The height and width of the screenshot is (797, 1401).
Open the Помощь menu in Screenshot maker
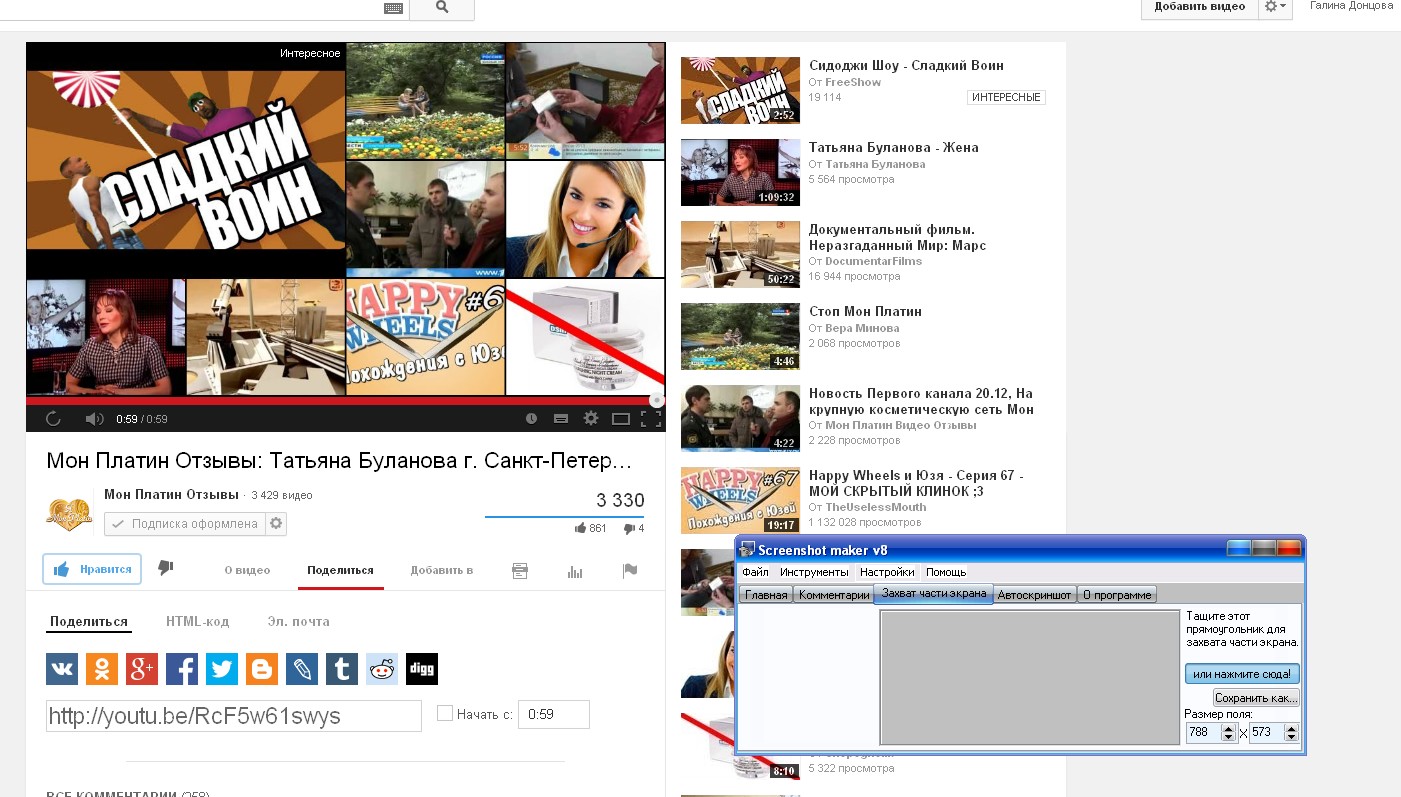(946, 572)
